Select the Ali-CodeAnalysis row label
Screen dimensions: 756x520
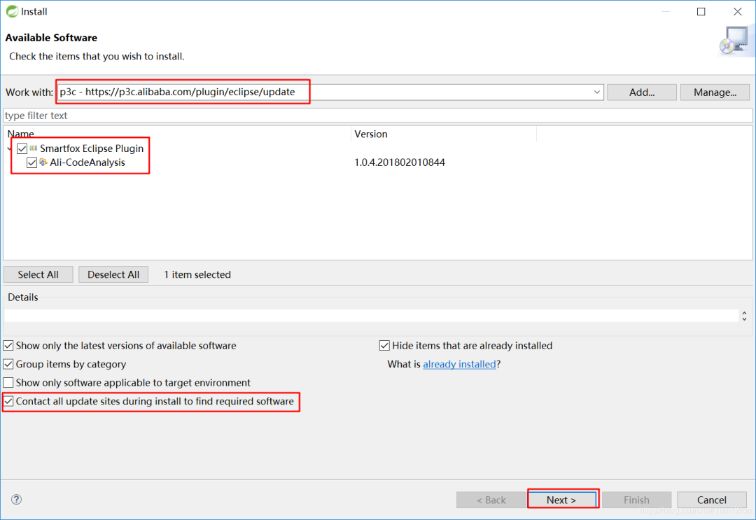tap(87, 162)
